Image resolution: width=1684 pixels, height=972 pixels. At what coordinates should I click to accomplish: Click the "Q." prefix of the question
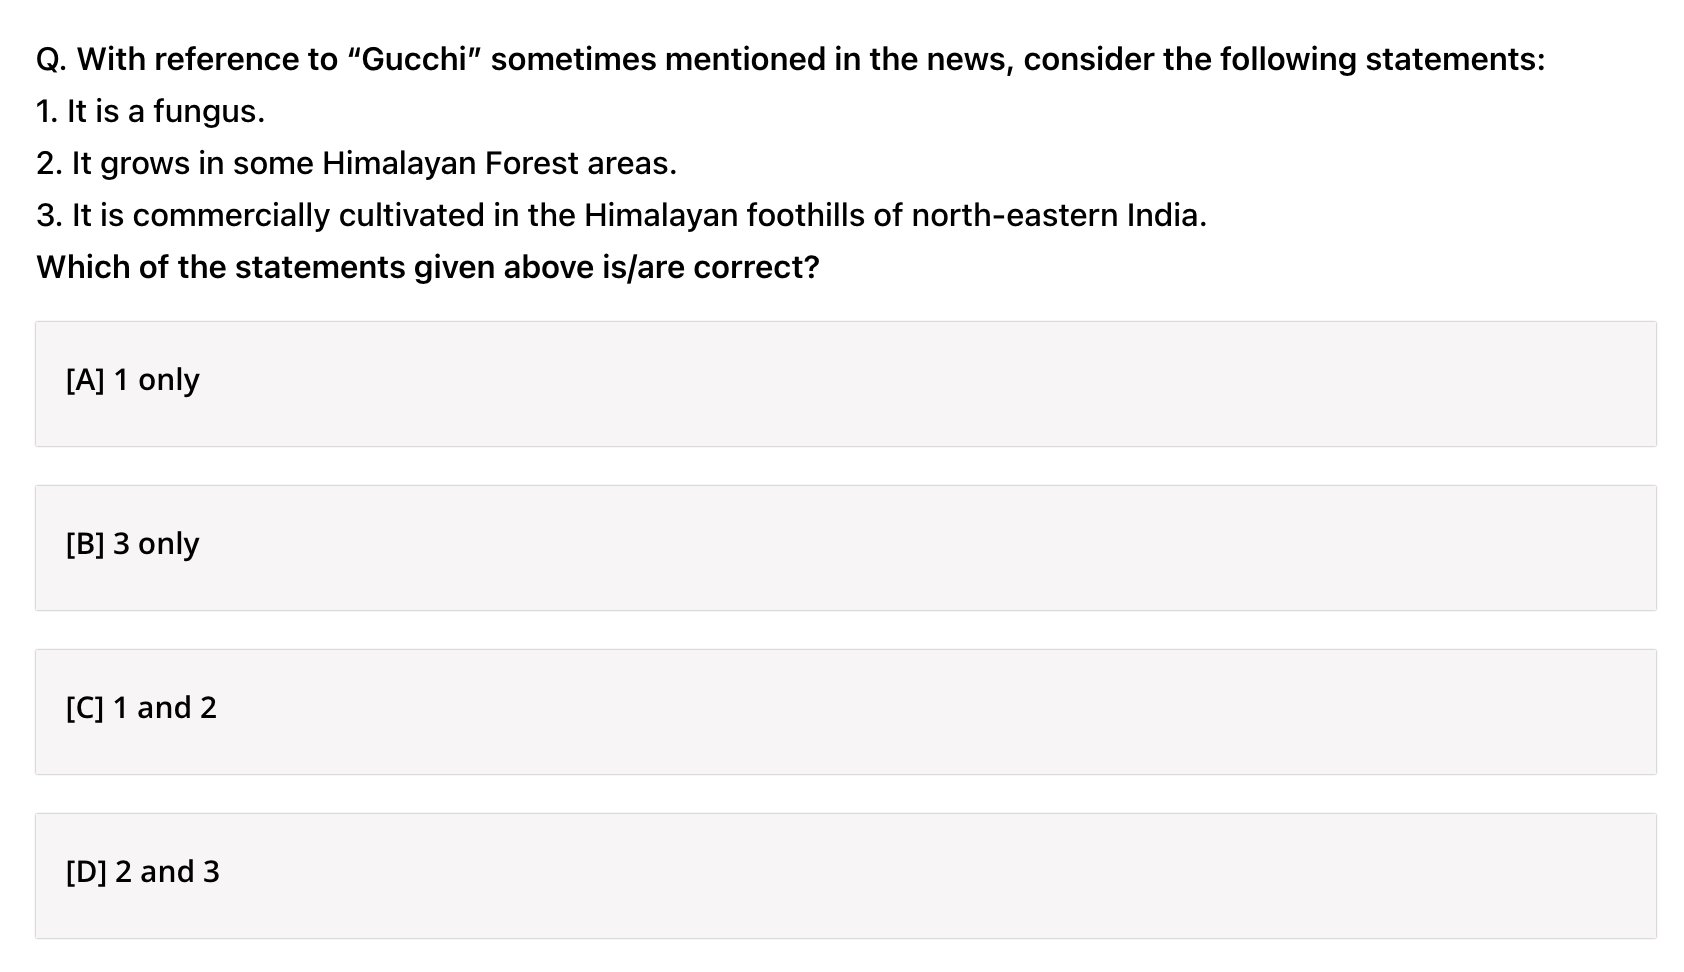click(52, 60)
